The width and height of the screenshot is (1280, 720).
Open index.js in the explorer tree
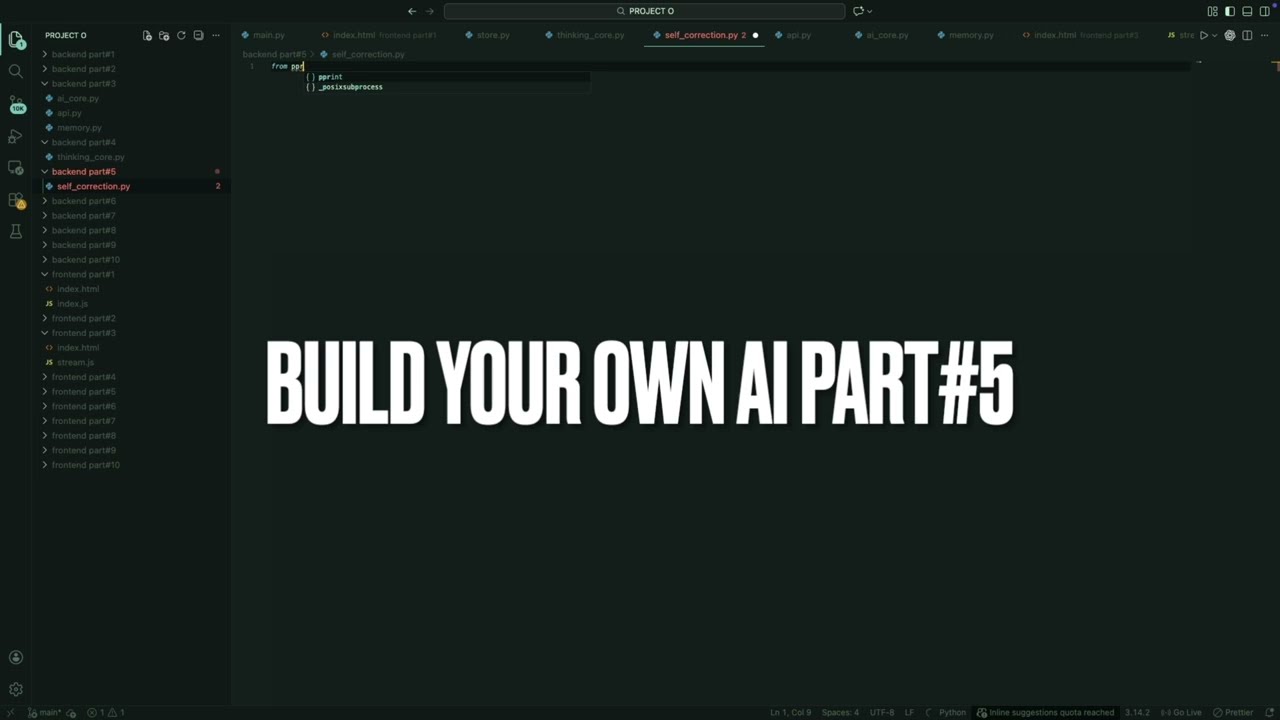point(72,304)
